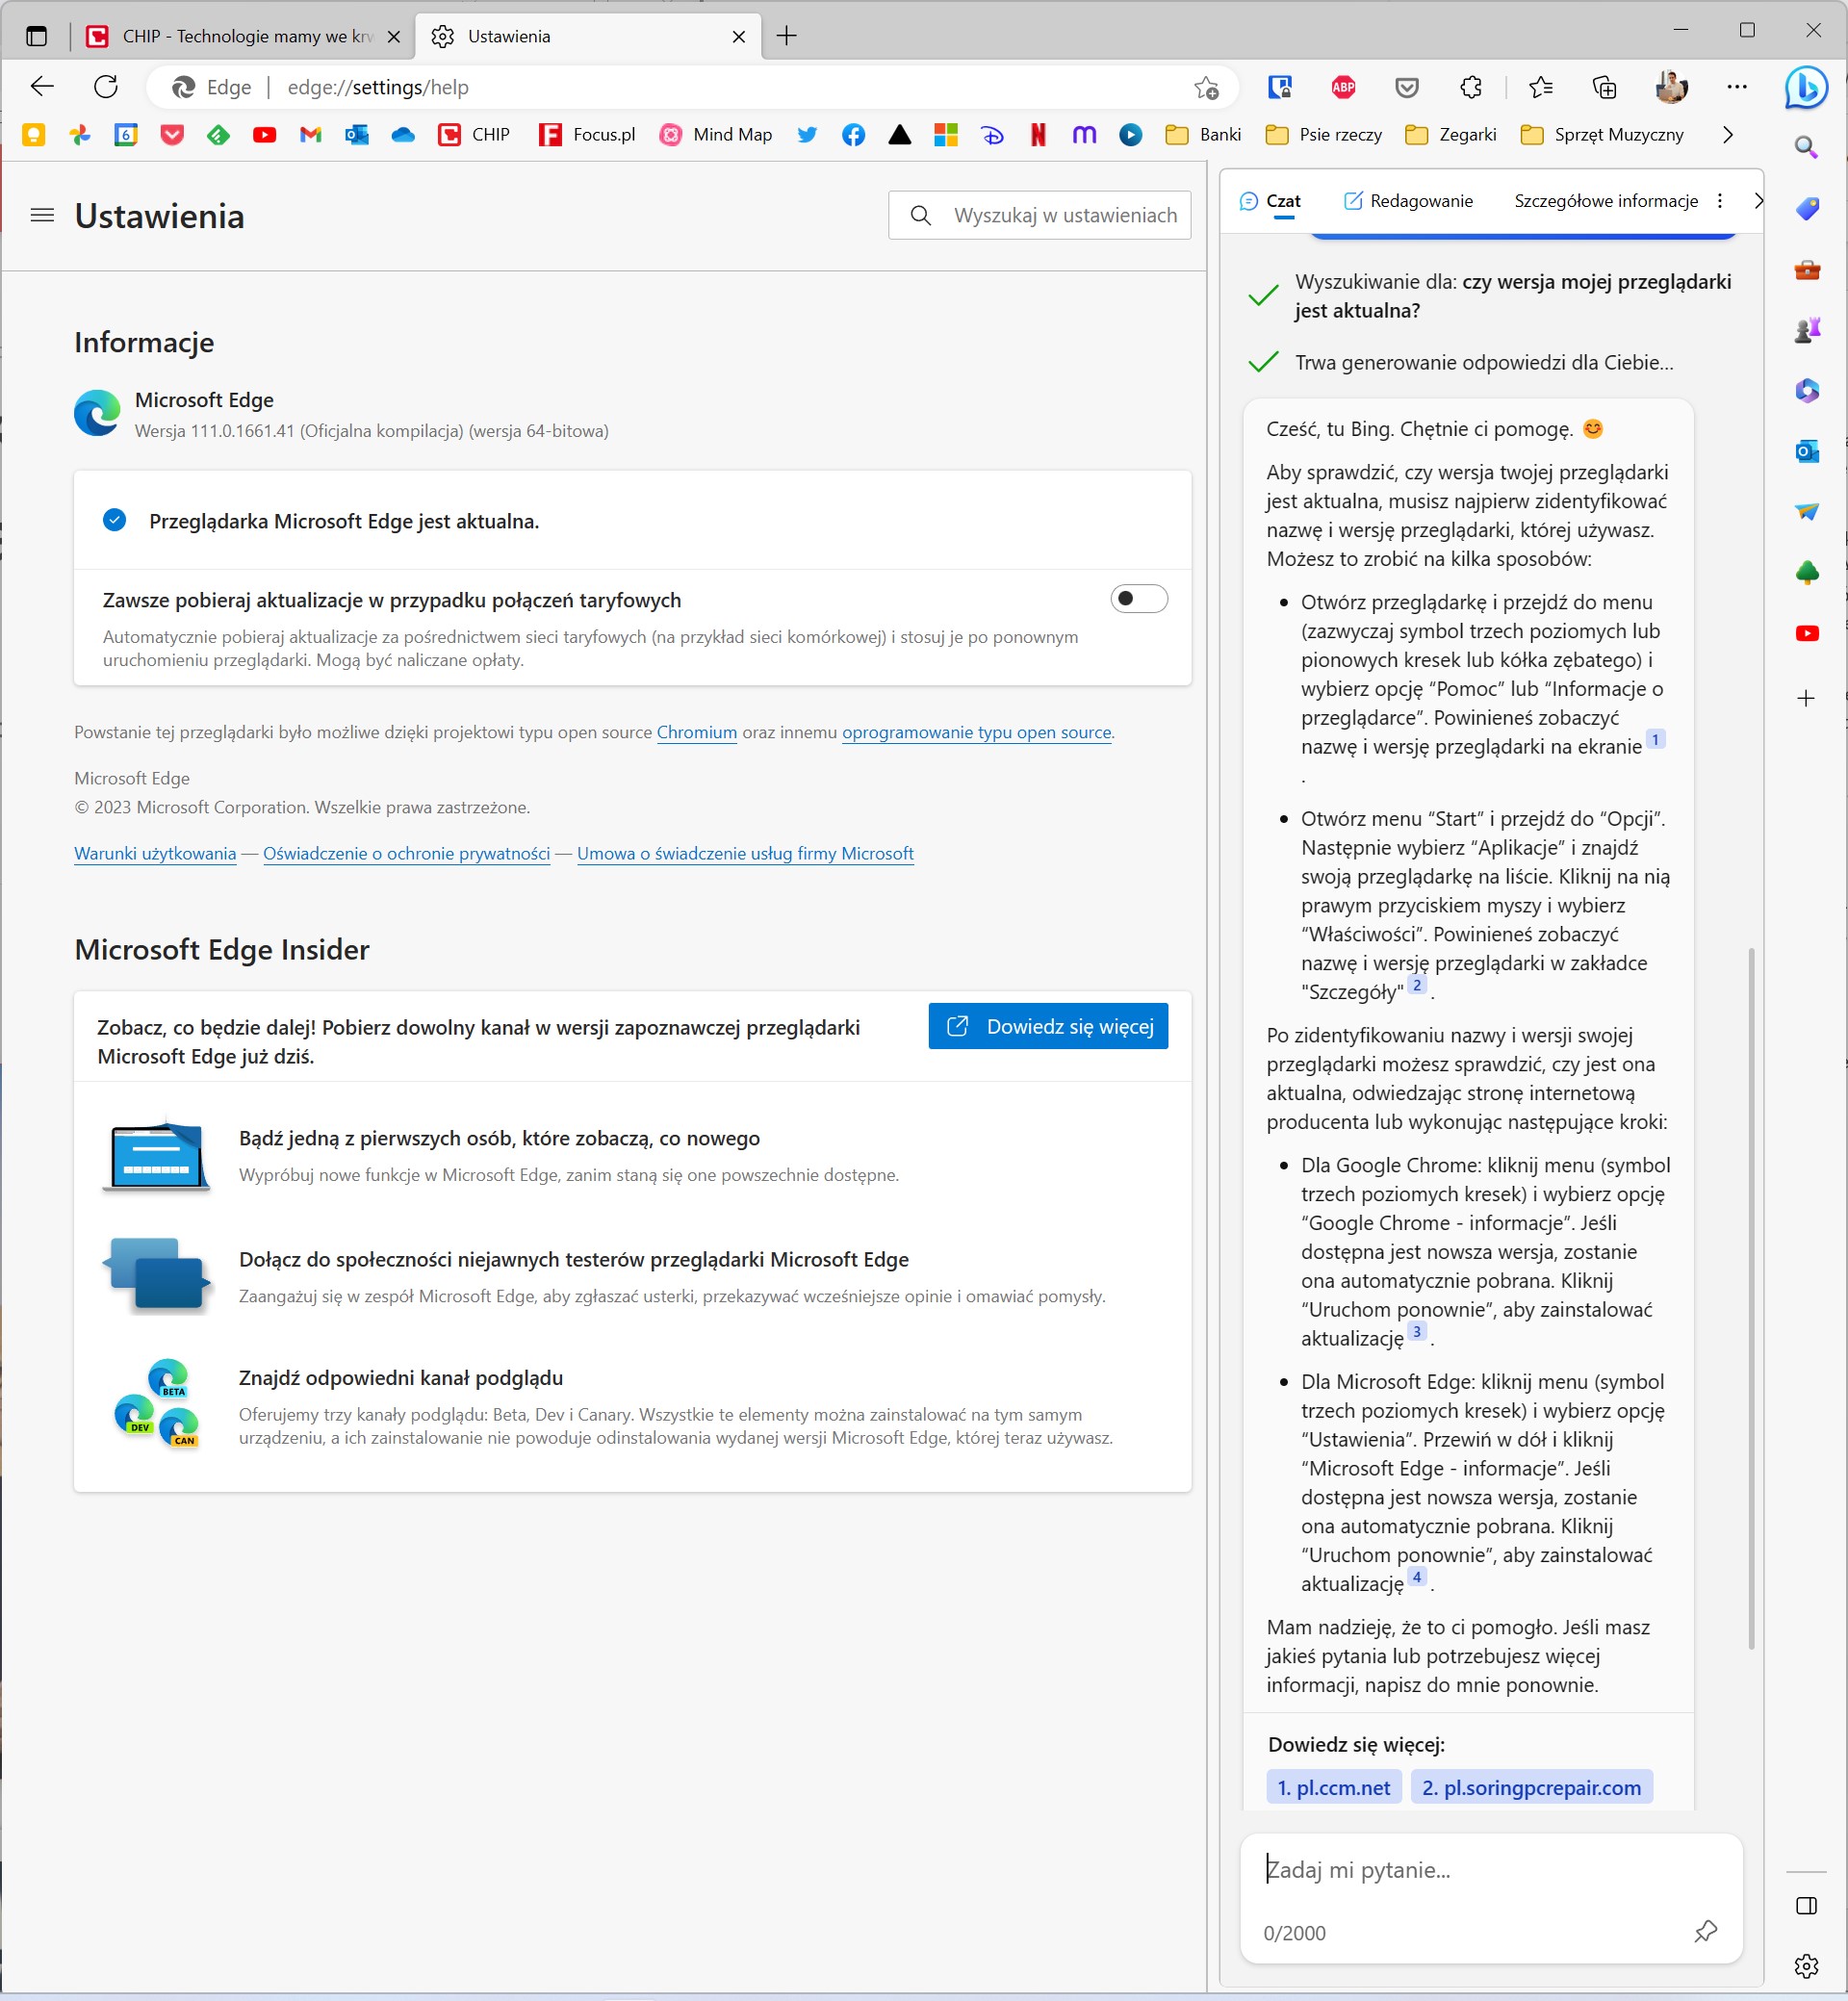Open the settings hamburger menu
This screenshot has height=2001, width=1848.
pos(42,216)
